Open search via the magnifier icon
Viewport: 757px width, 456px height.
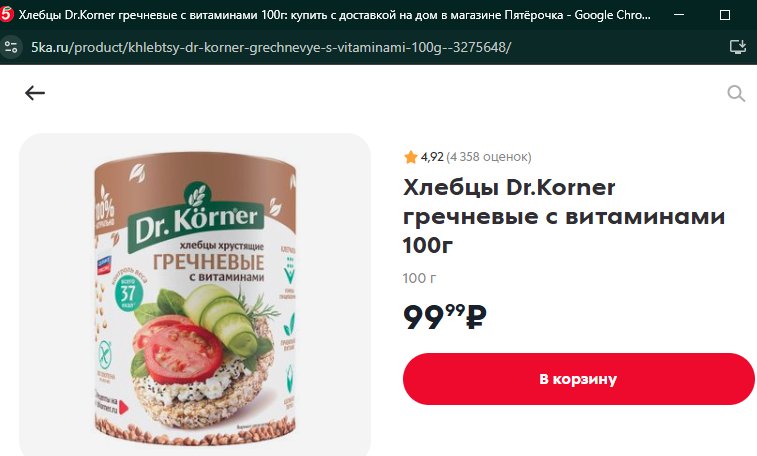736,93
